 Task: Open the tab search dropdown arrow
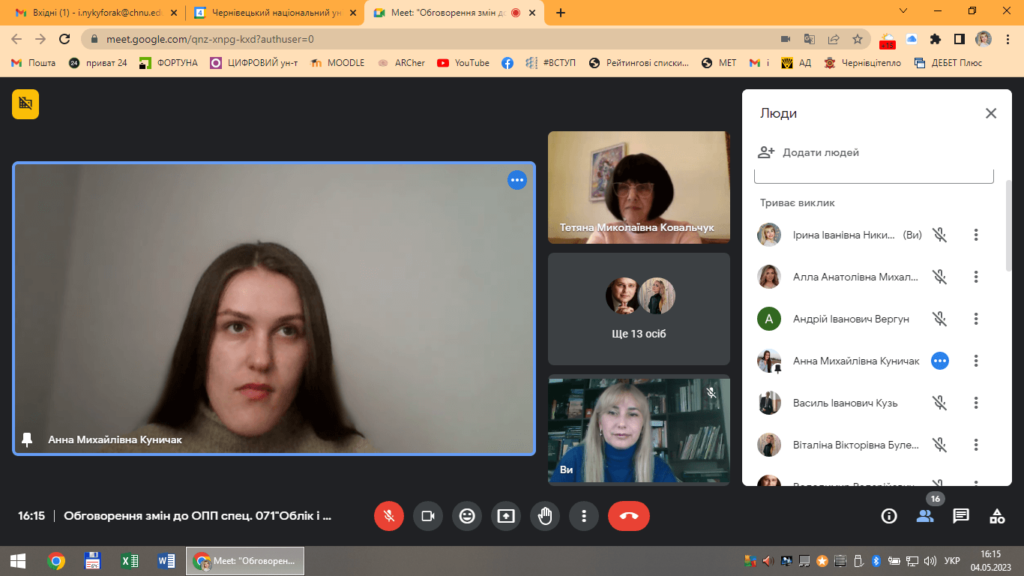903,11
